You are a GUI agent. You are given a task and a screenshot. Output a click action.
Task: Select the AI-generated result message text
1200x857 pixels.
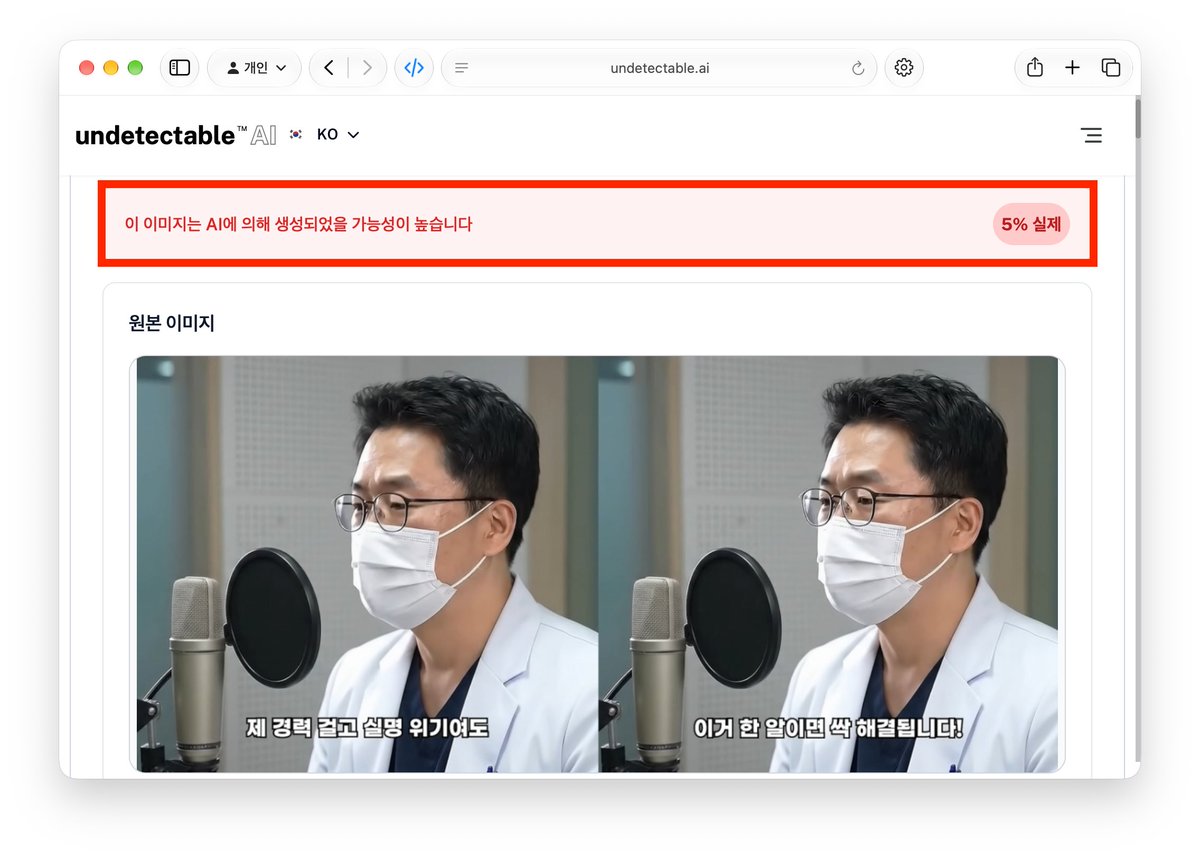point(298,224)
